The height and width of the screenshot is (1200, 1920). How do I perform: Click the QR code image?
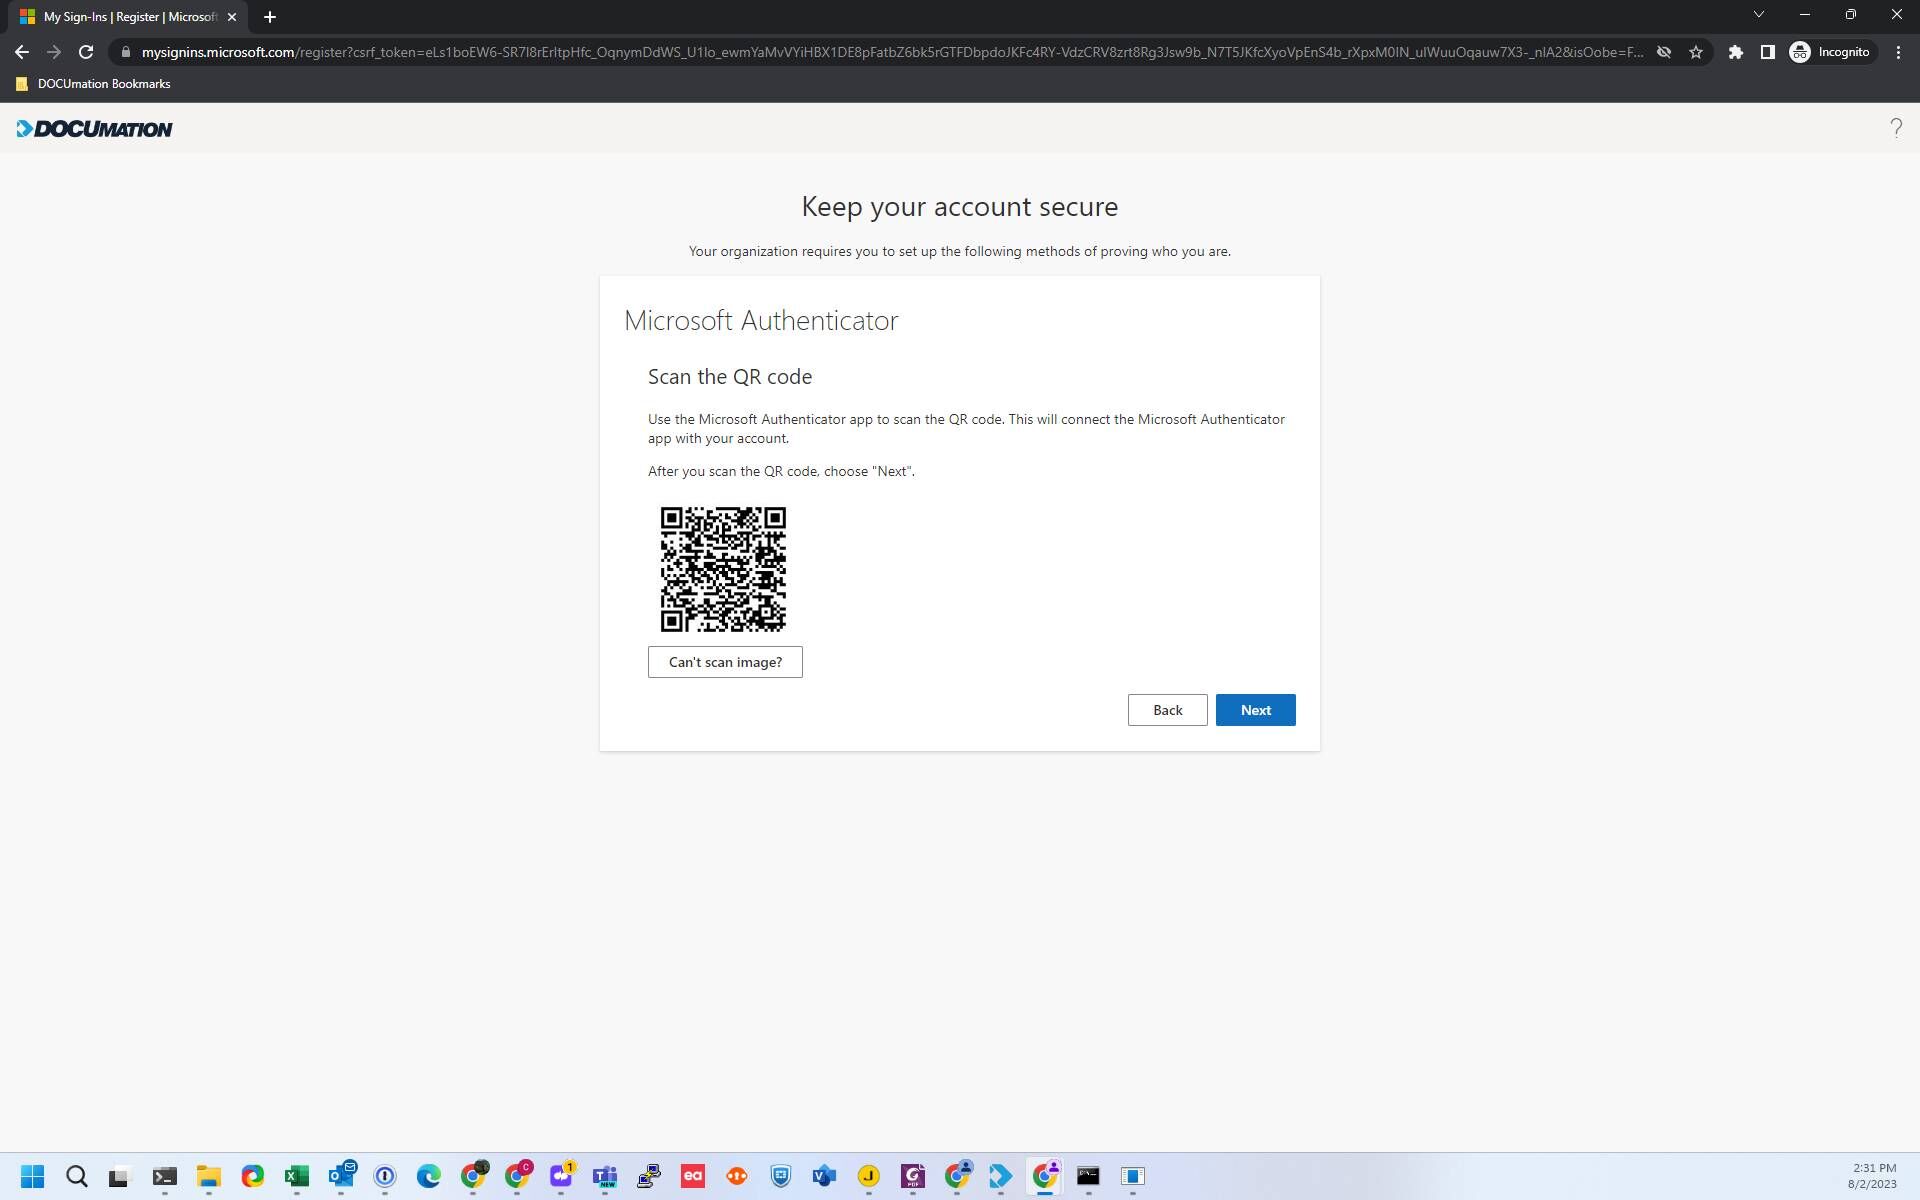pyautogui.click(x=723, y=569)
